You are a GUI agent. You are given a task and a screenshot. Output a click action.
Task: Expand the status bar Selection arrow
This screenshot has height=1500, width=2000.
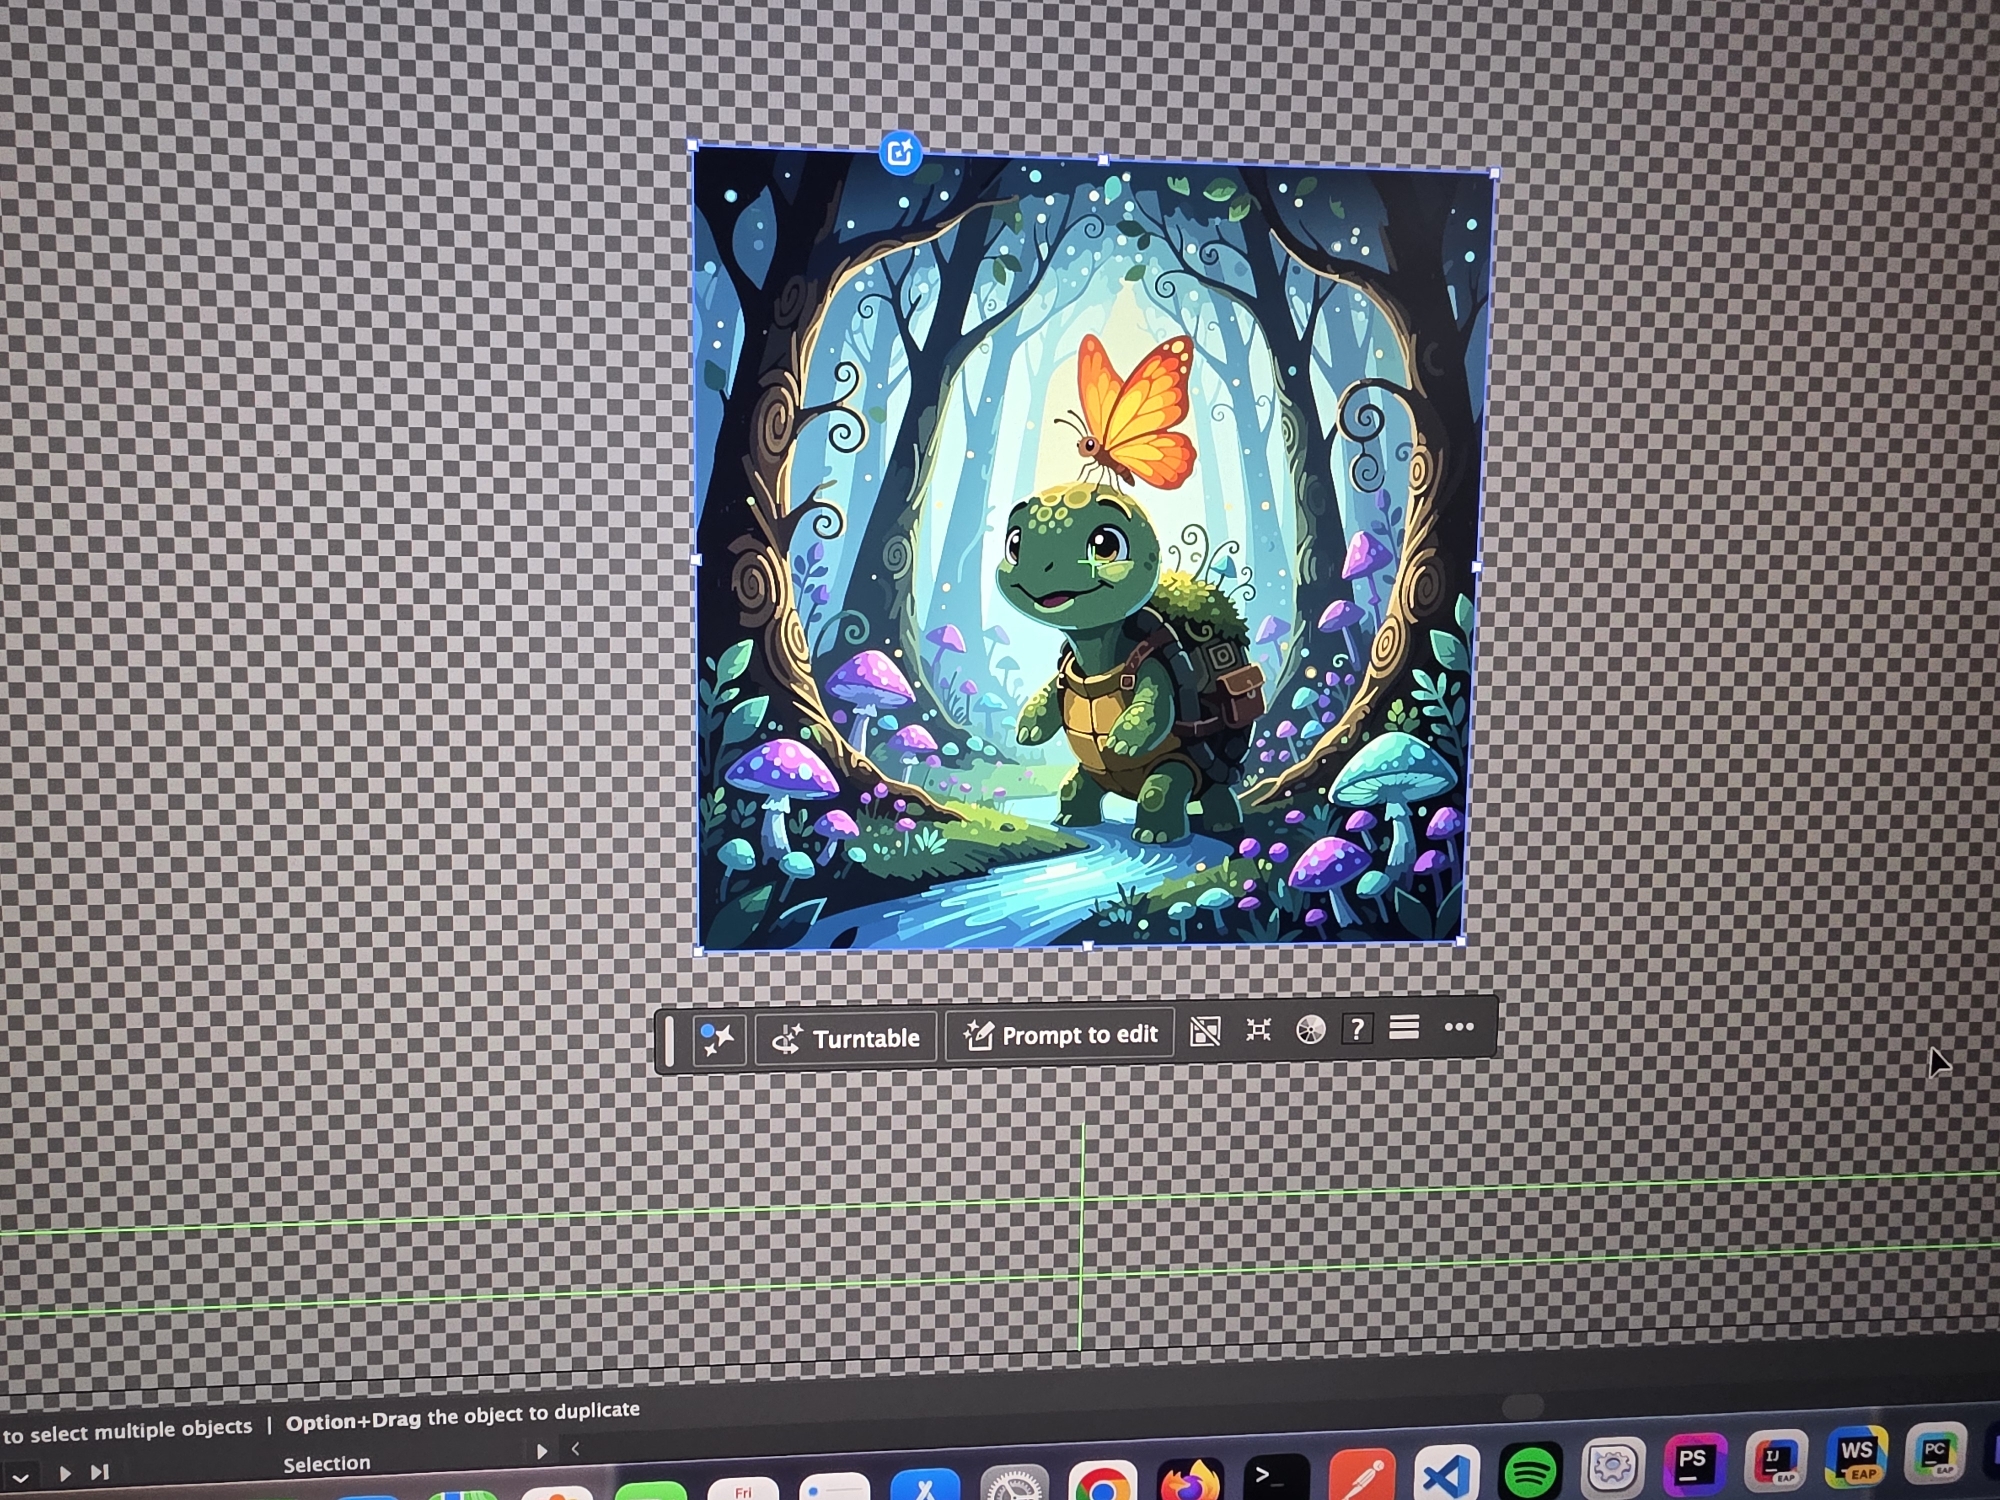(541, 1451)
